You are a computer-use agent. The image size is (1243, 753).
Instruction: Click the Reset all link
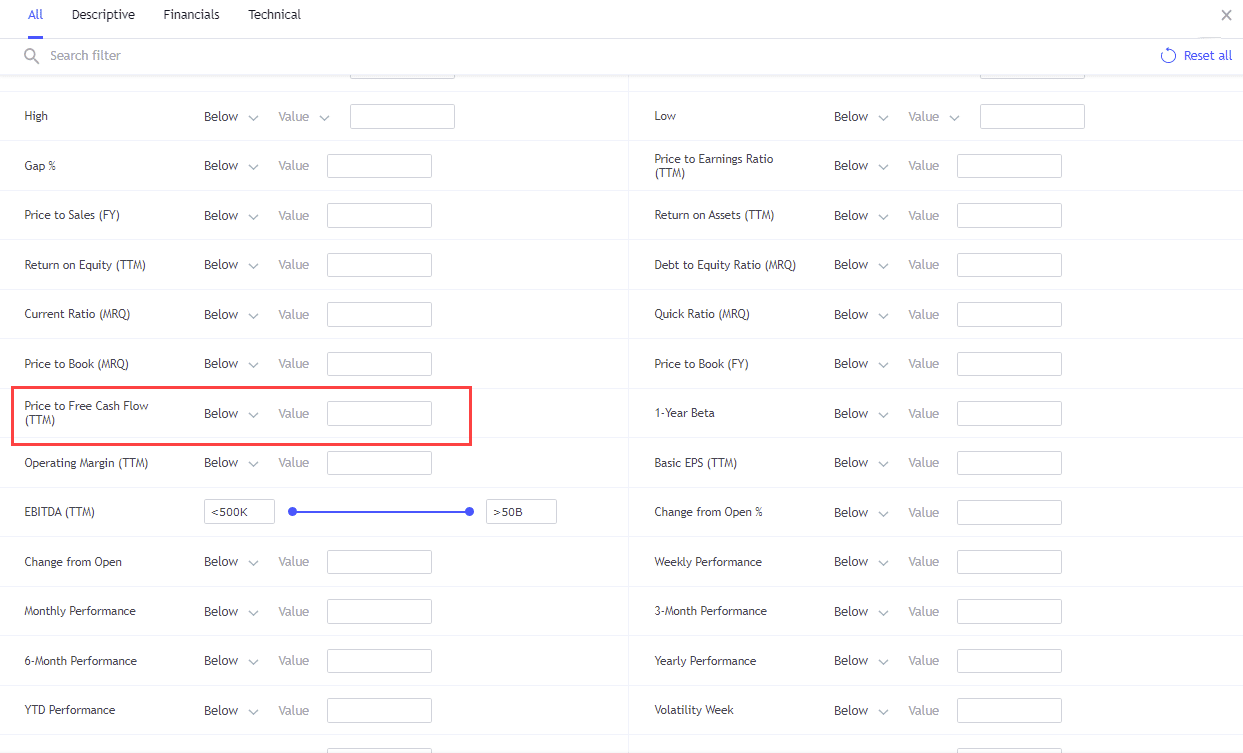coord(1207,56)
